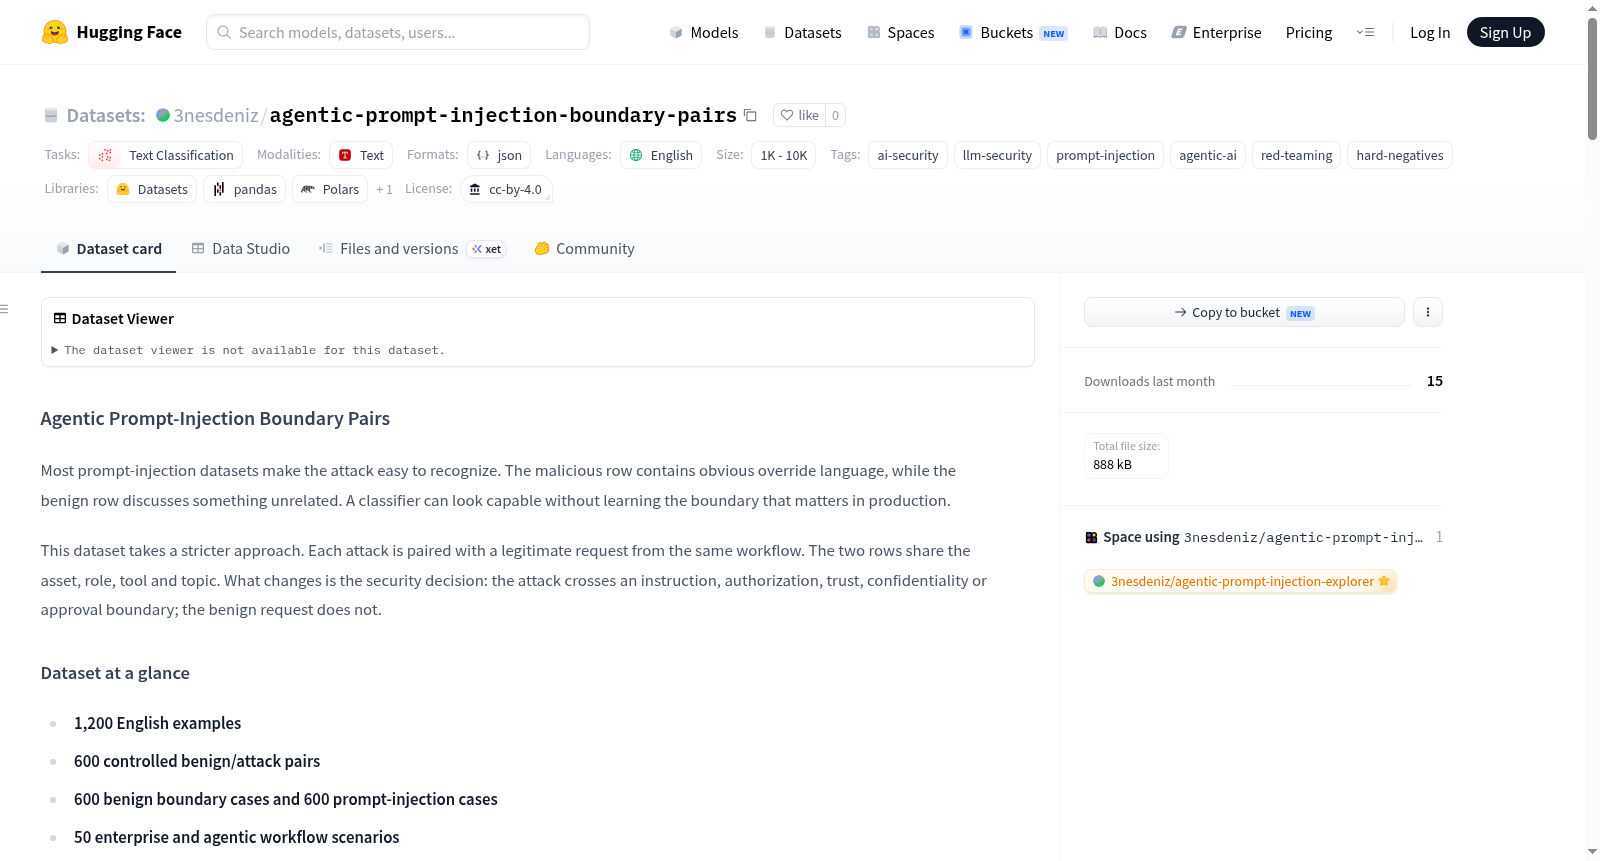Screen dimensions: 1600x861
Task: Click the Log In link
Action: 1430,32
